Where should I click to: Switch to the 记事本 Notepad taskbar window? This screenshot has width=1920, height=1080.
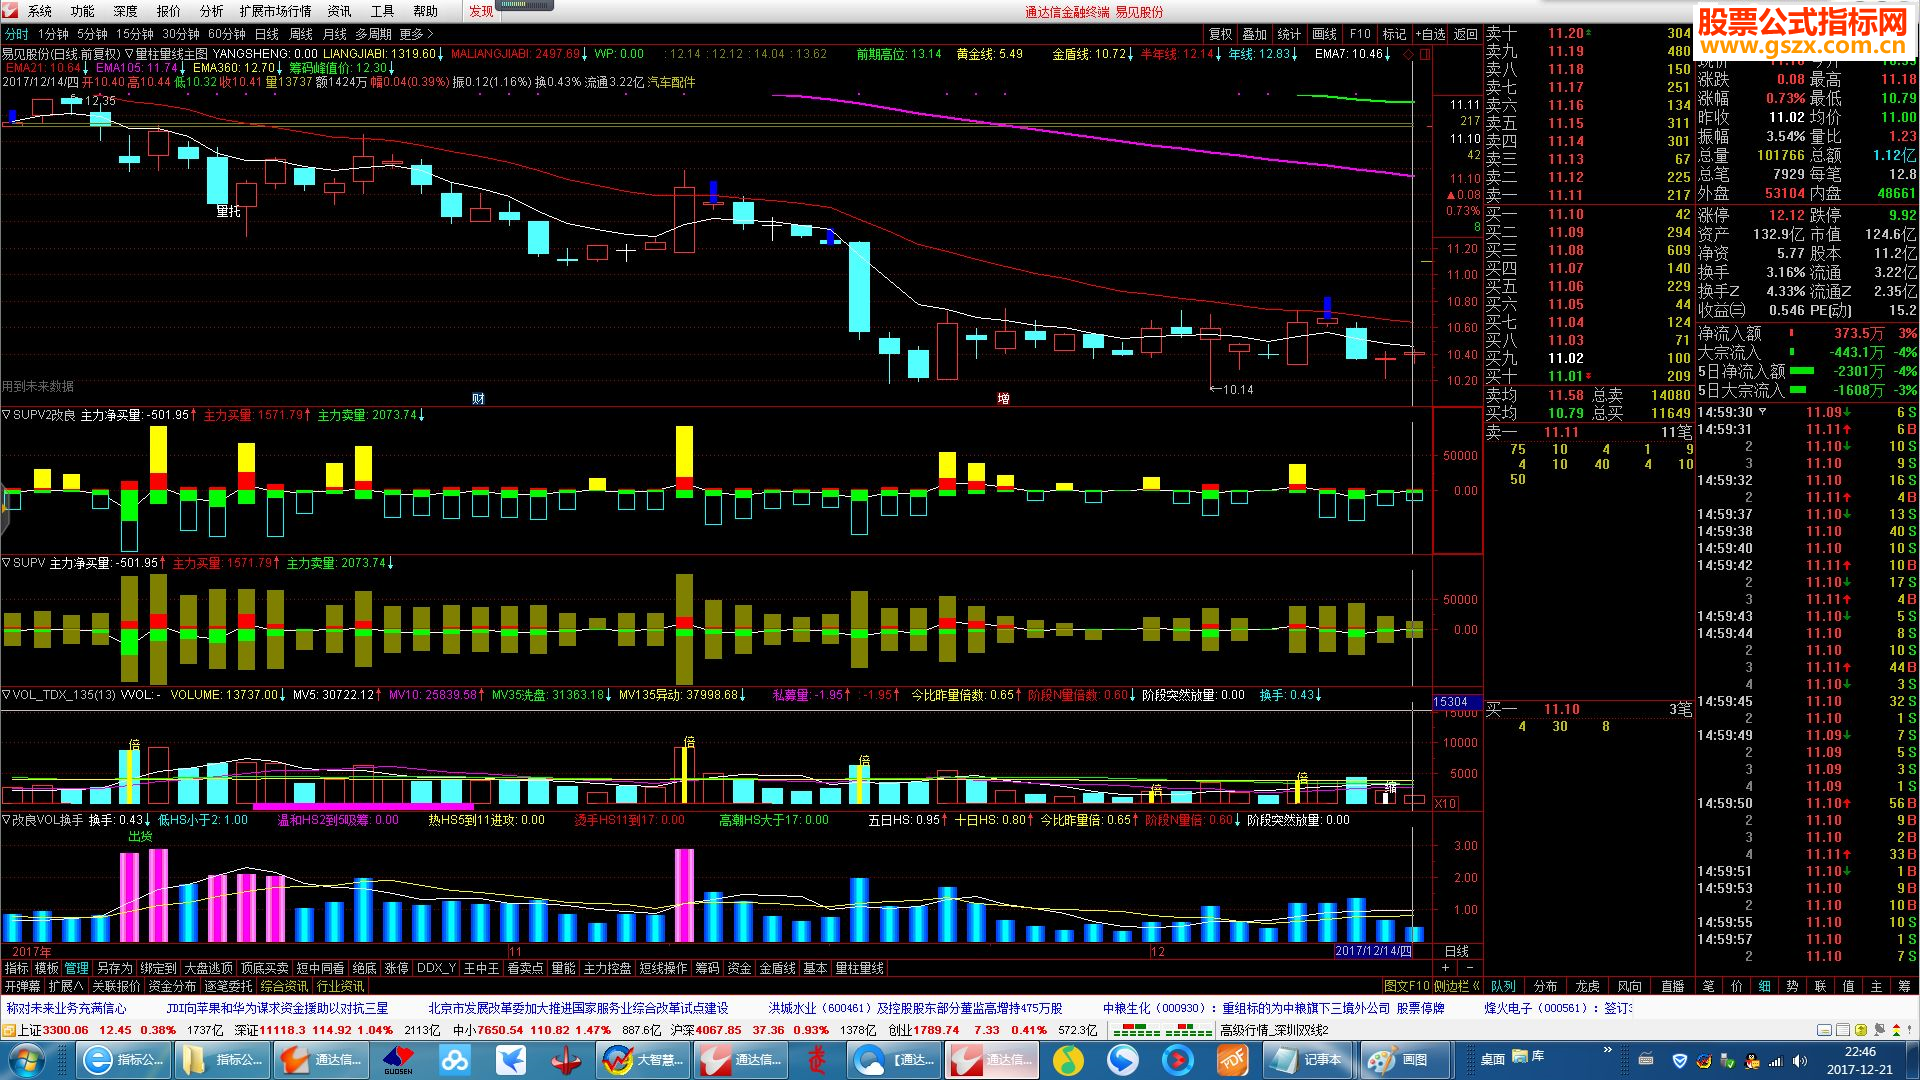pyautogui.click(x=1307, y=1060)
